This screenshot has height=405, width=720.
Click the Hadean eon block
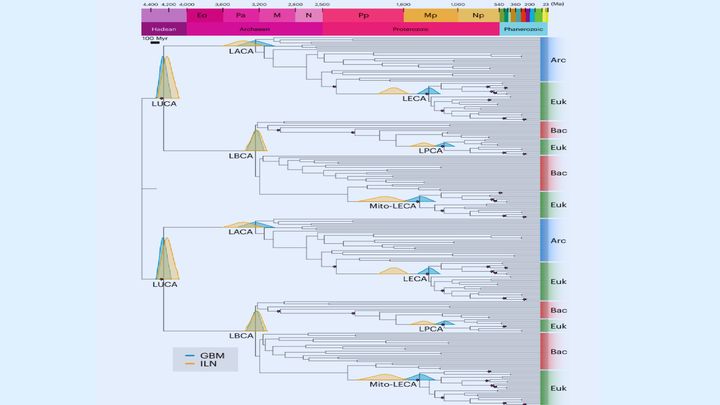point(164,30)
